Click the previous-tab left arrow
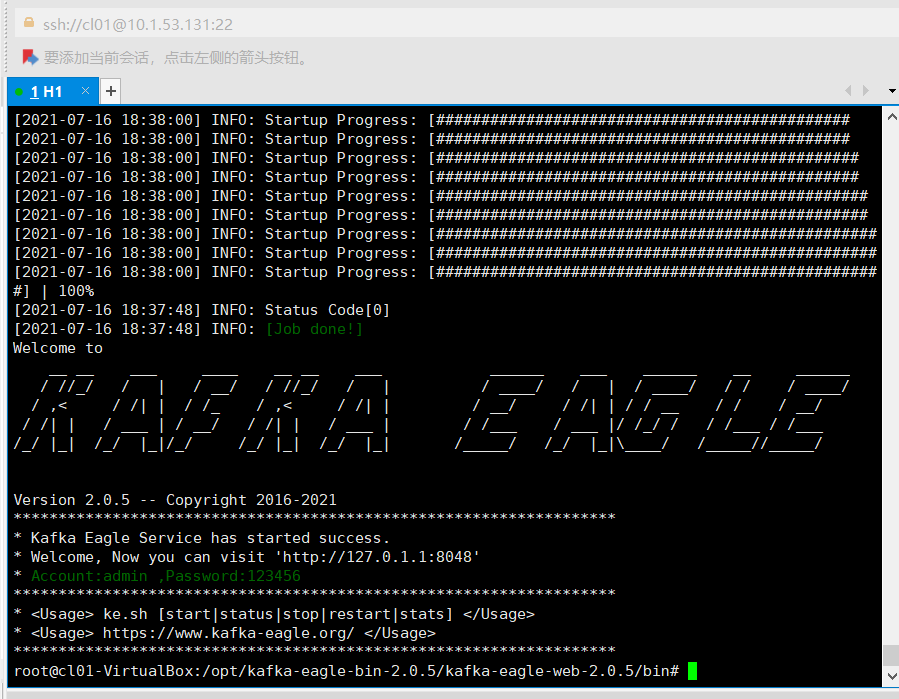Screen dimensions: 899x699 tap(848, 91)
